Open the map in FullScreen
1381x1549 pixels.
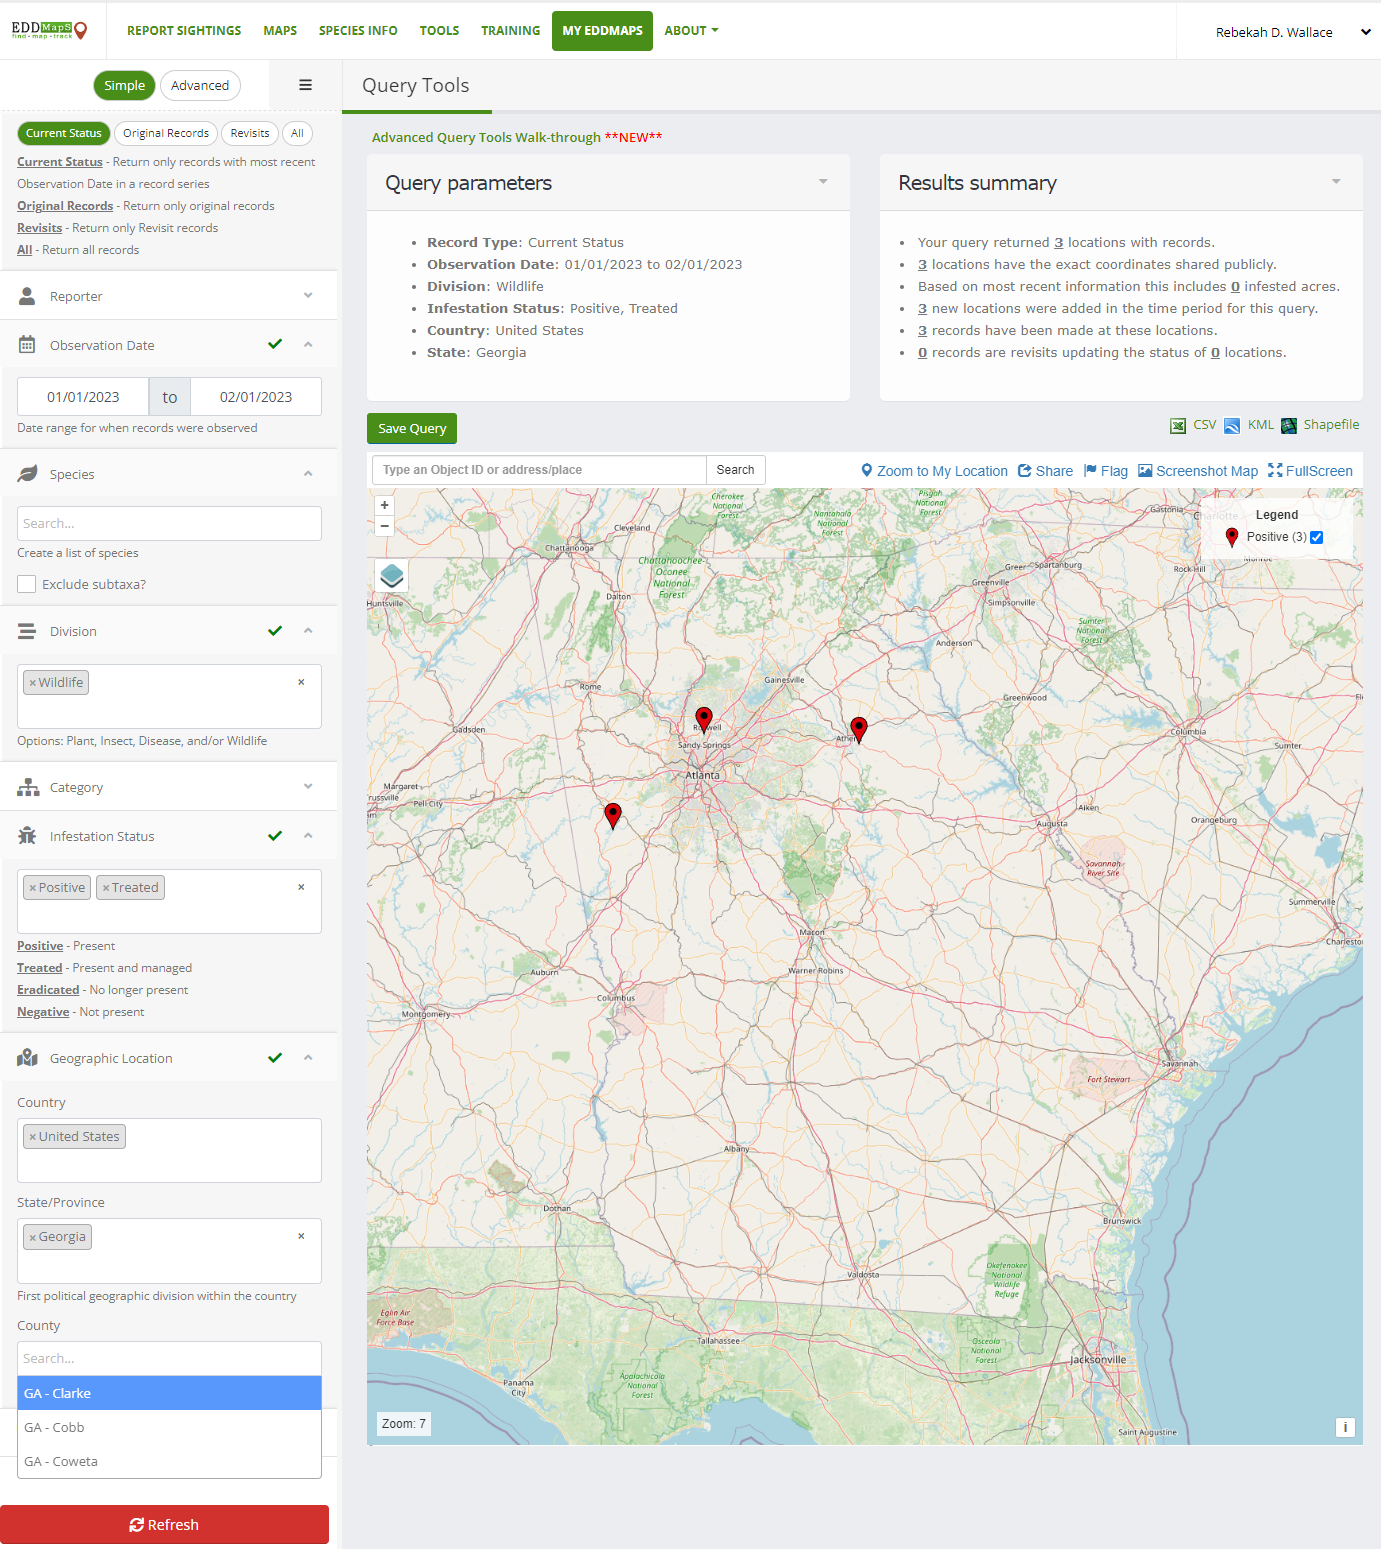click(x=1310, y=471)
